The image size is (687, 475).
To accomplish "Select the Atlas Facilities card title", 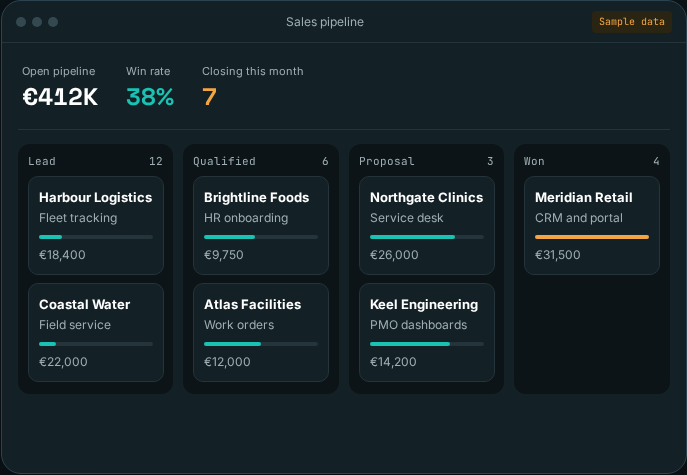I will click(x=252, y=305).
